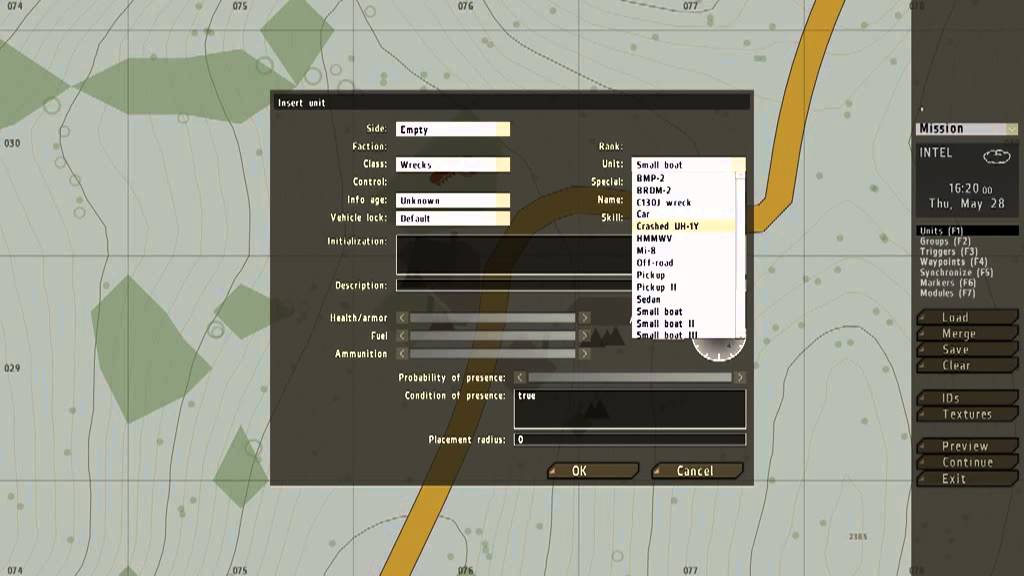Decrease Ammunition with left arrow

click(x=402, y=353)
